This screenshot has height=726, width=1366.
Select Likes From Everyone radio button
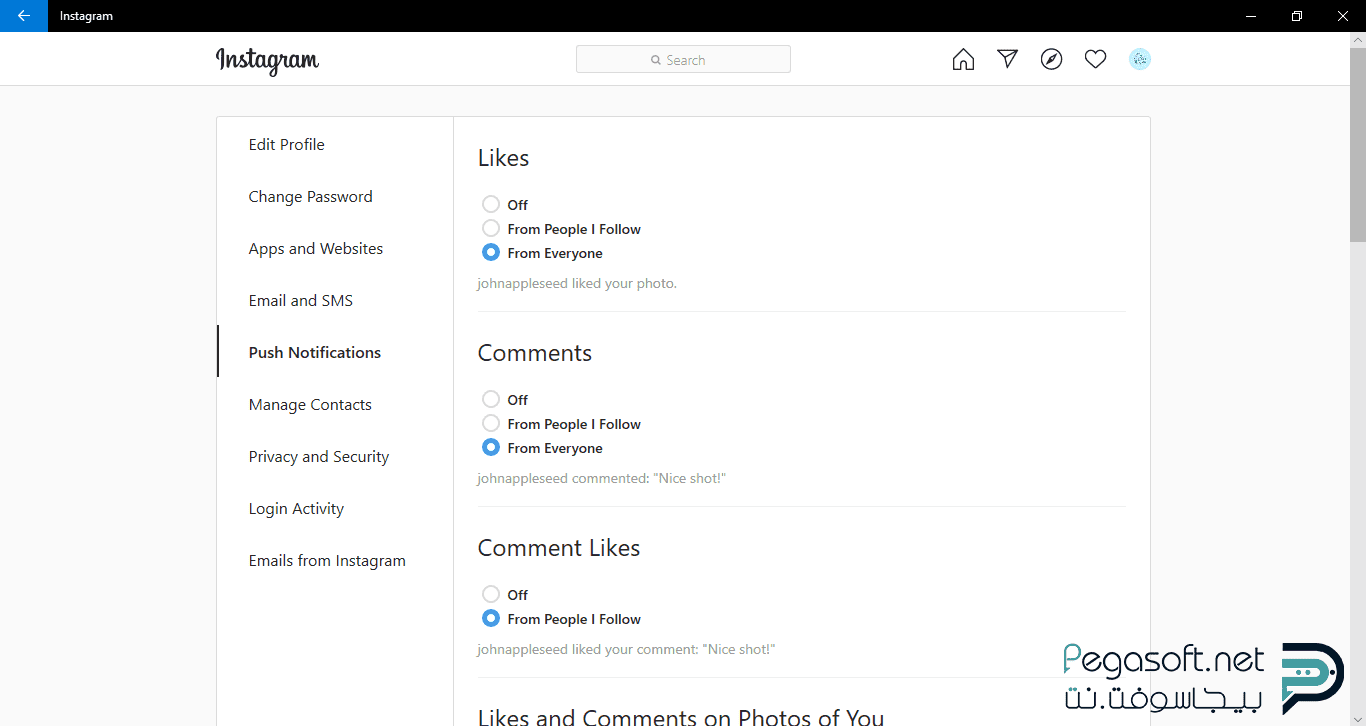pyautogui.click(x=491, y=252)
